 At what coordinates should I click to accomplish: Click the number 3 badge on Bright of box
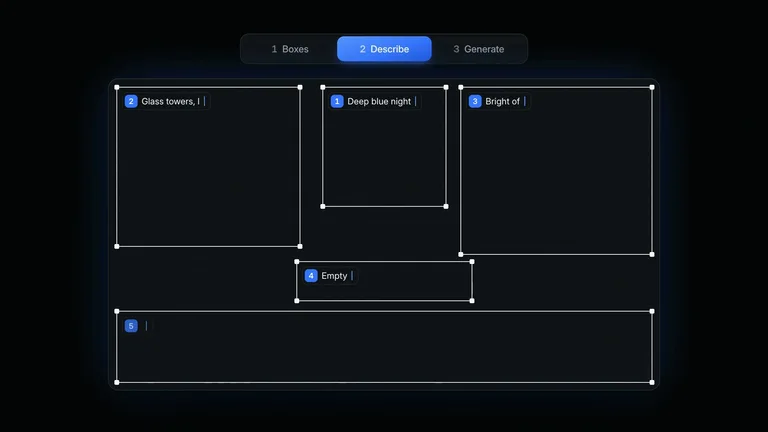(475, 101)
